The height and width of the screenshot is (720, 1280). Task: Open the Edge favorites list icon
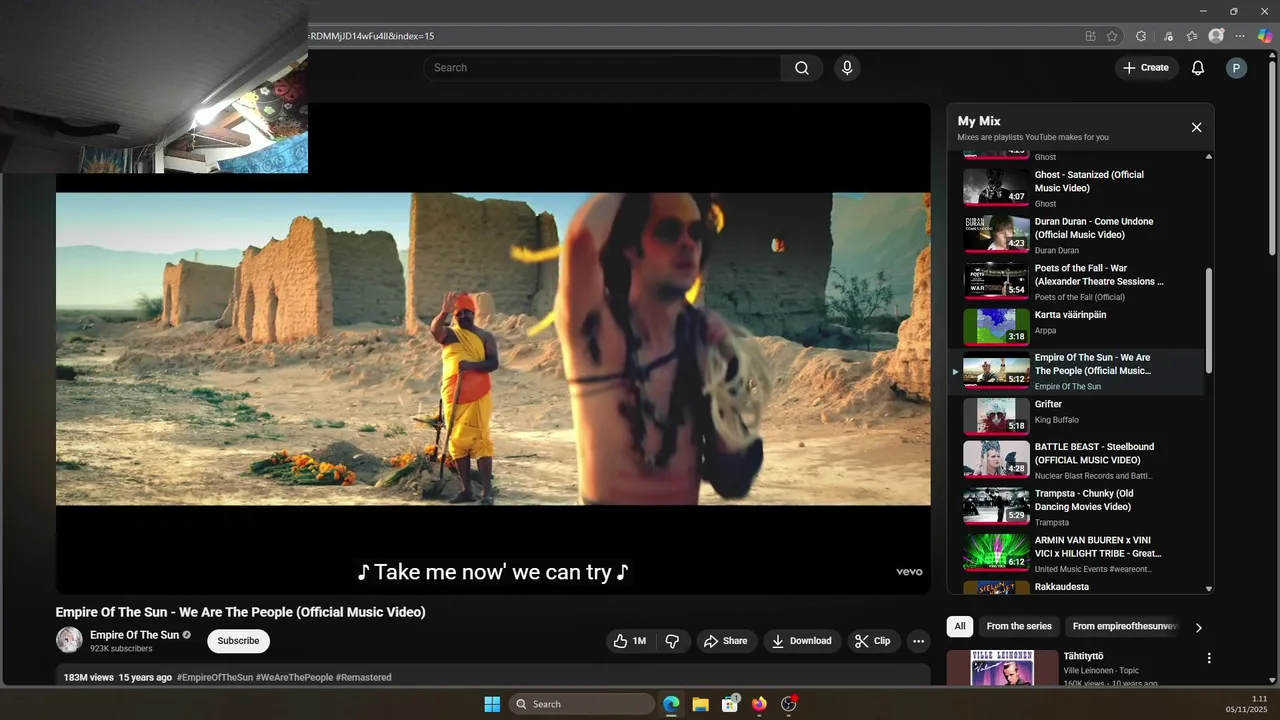1192,36
